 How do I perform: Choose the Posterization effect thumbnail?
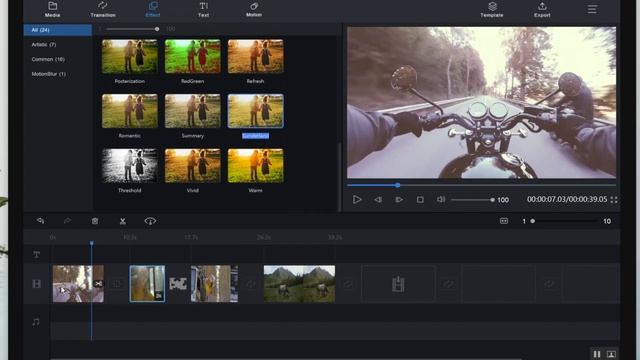point(130,56)
